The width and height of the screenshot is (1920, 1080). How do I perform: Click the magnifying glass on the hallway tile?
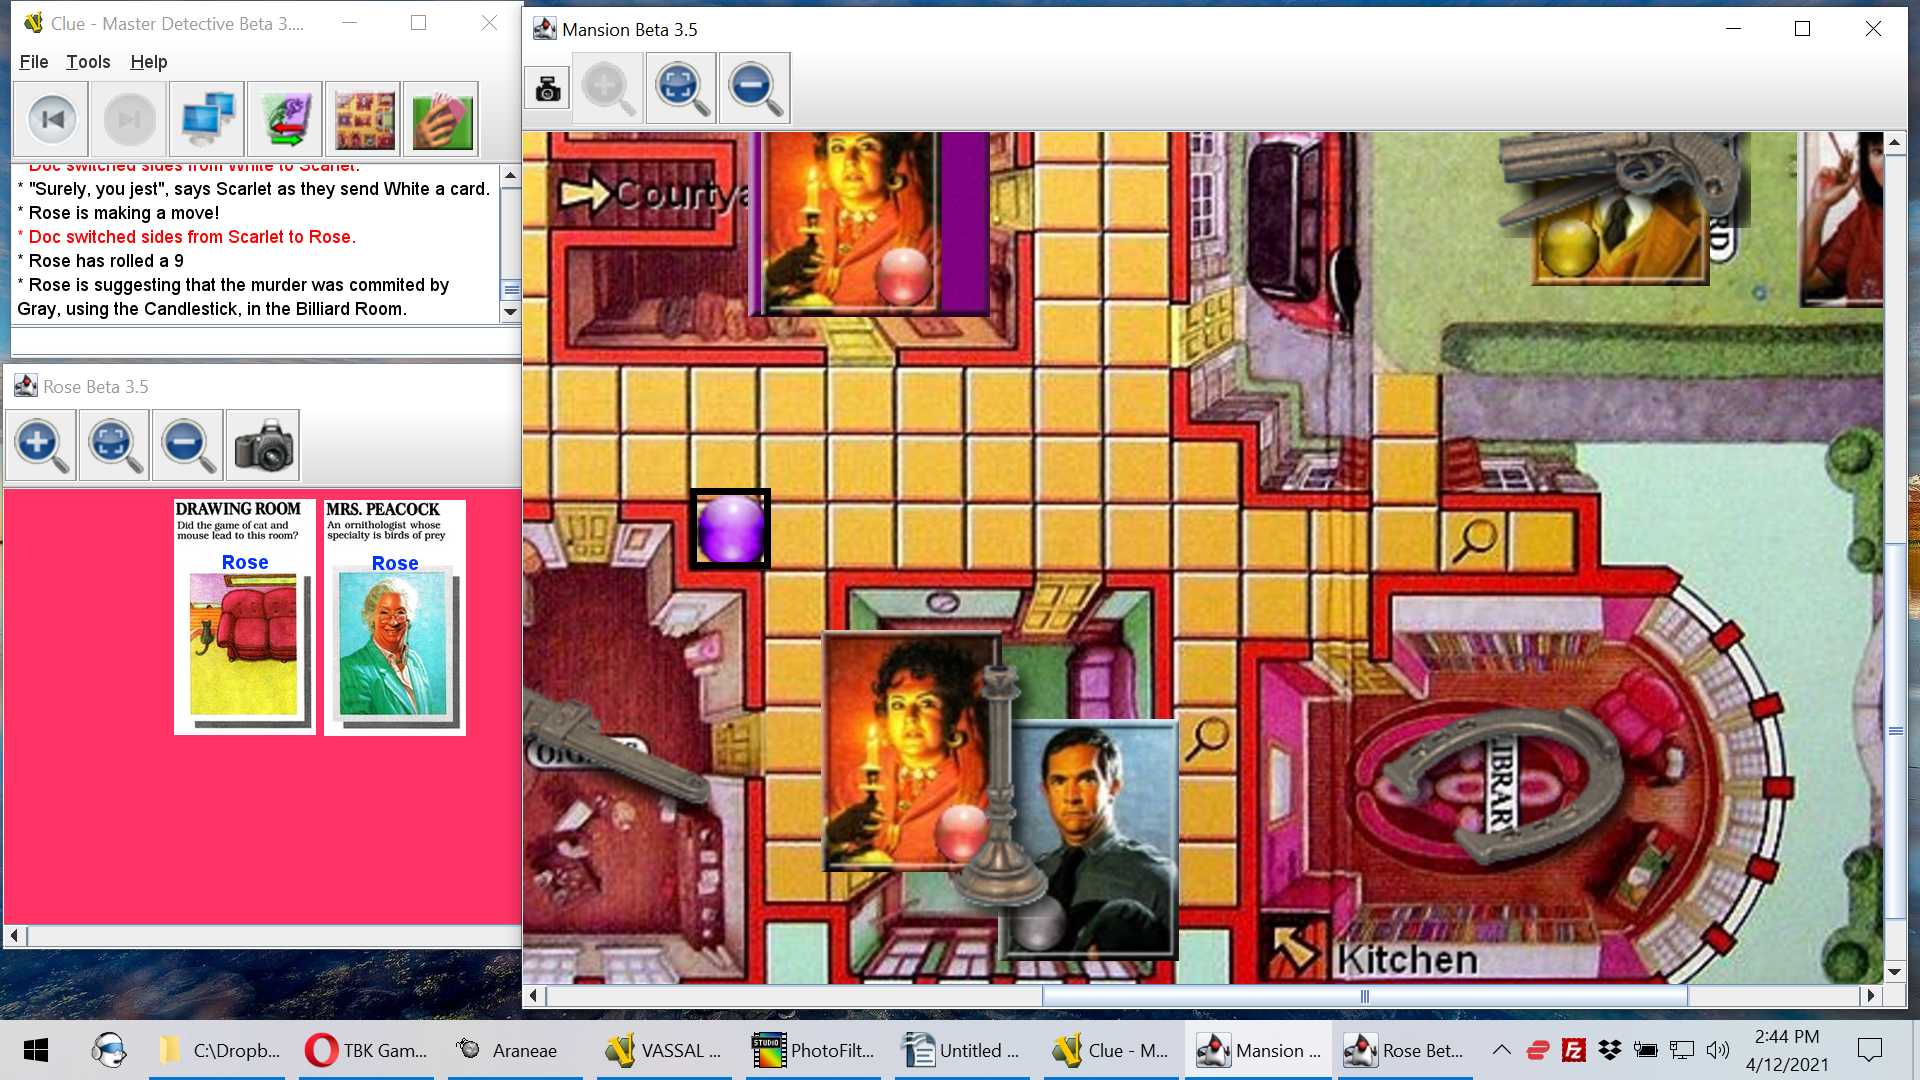pyautogui.click(x=1475, y=539)
